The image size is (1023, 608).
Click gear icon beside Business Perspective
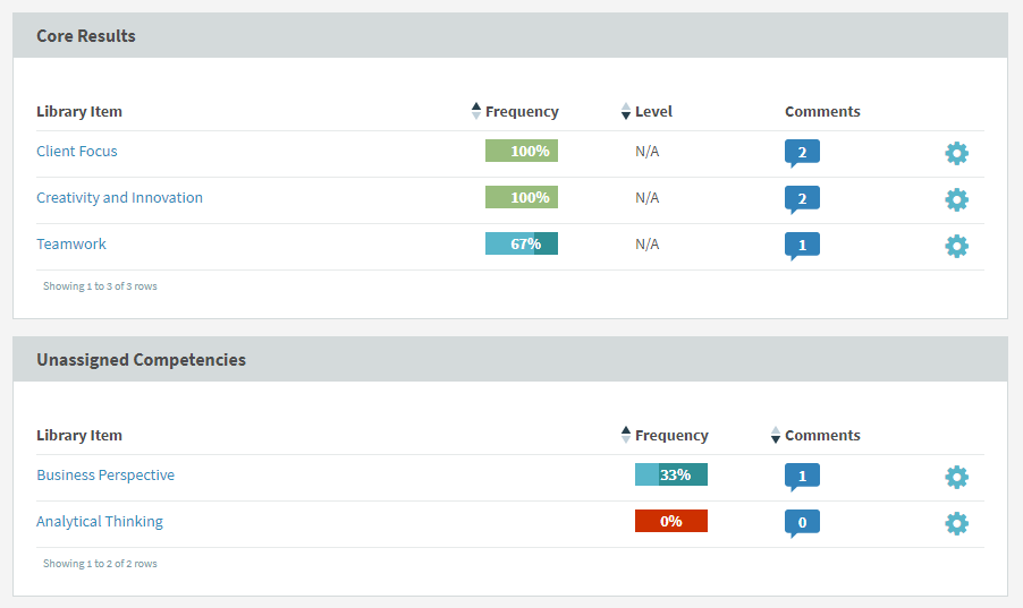[957, 477]
